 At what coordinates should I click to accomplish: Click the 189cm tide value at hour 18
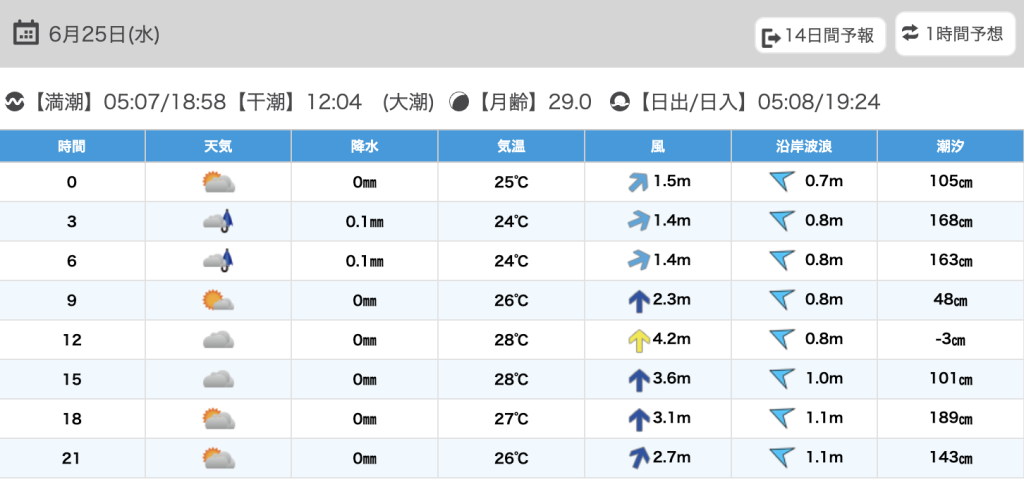[950, 419]
